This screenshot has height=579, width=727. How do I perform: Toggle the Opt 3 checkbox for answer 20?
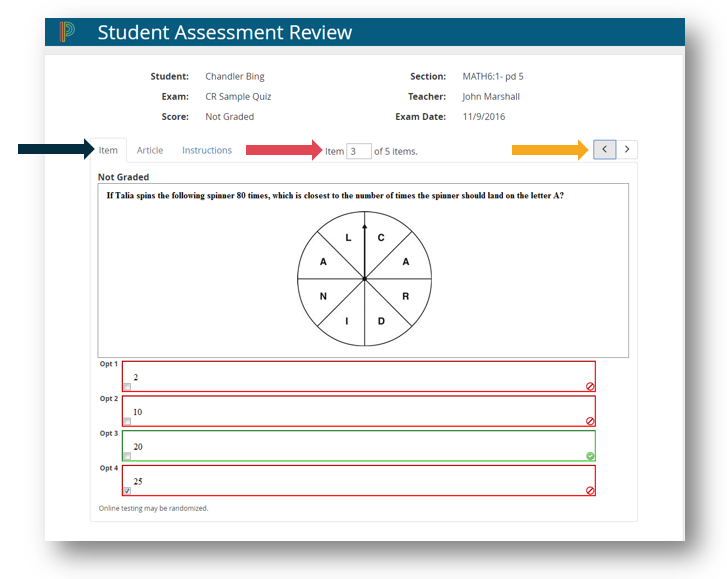tap(127, 456)
